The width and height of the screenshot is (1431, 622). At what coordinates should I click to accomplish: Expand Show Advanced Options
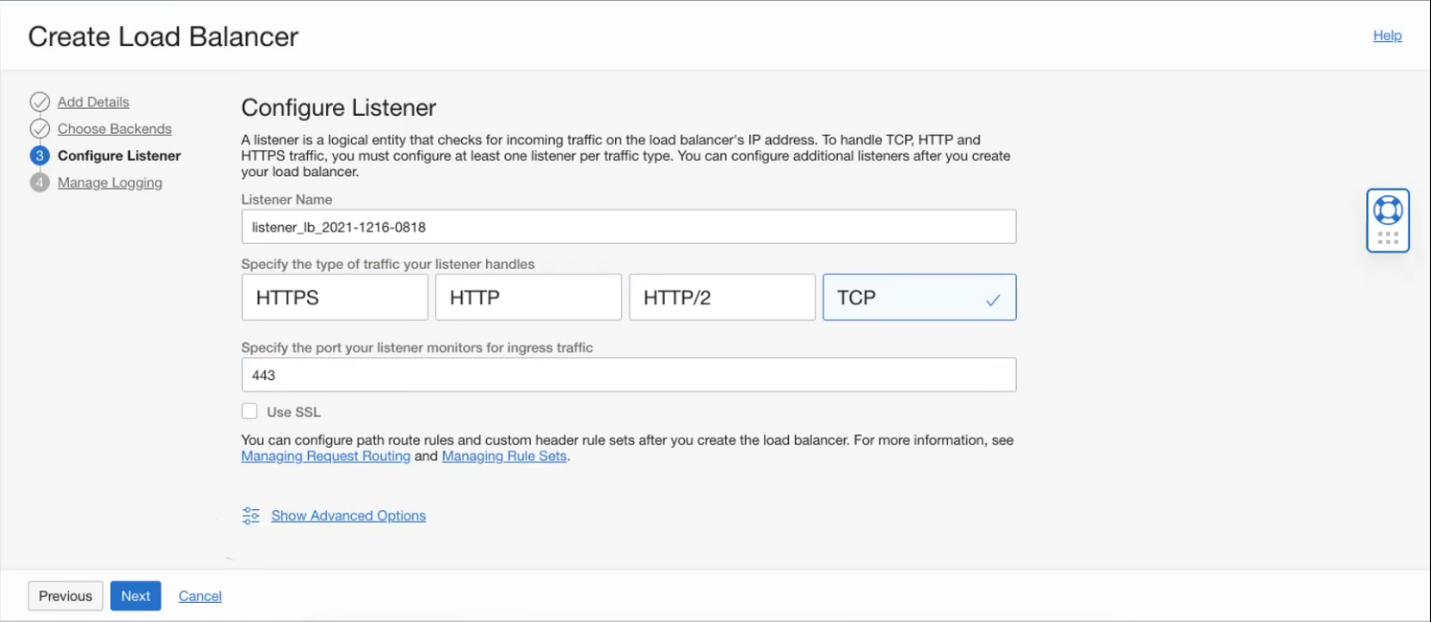pyautogui.click(x=348, y=516)
